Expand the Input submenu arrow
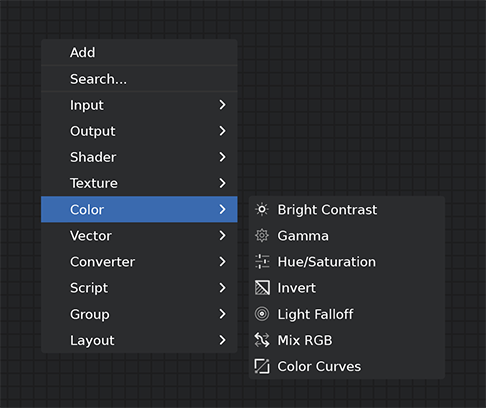Viewport: 486px width, 408px height. pyautogui.click(x=223, y=105)
